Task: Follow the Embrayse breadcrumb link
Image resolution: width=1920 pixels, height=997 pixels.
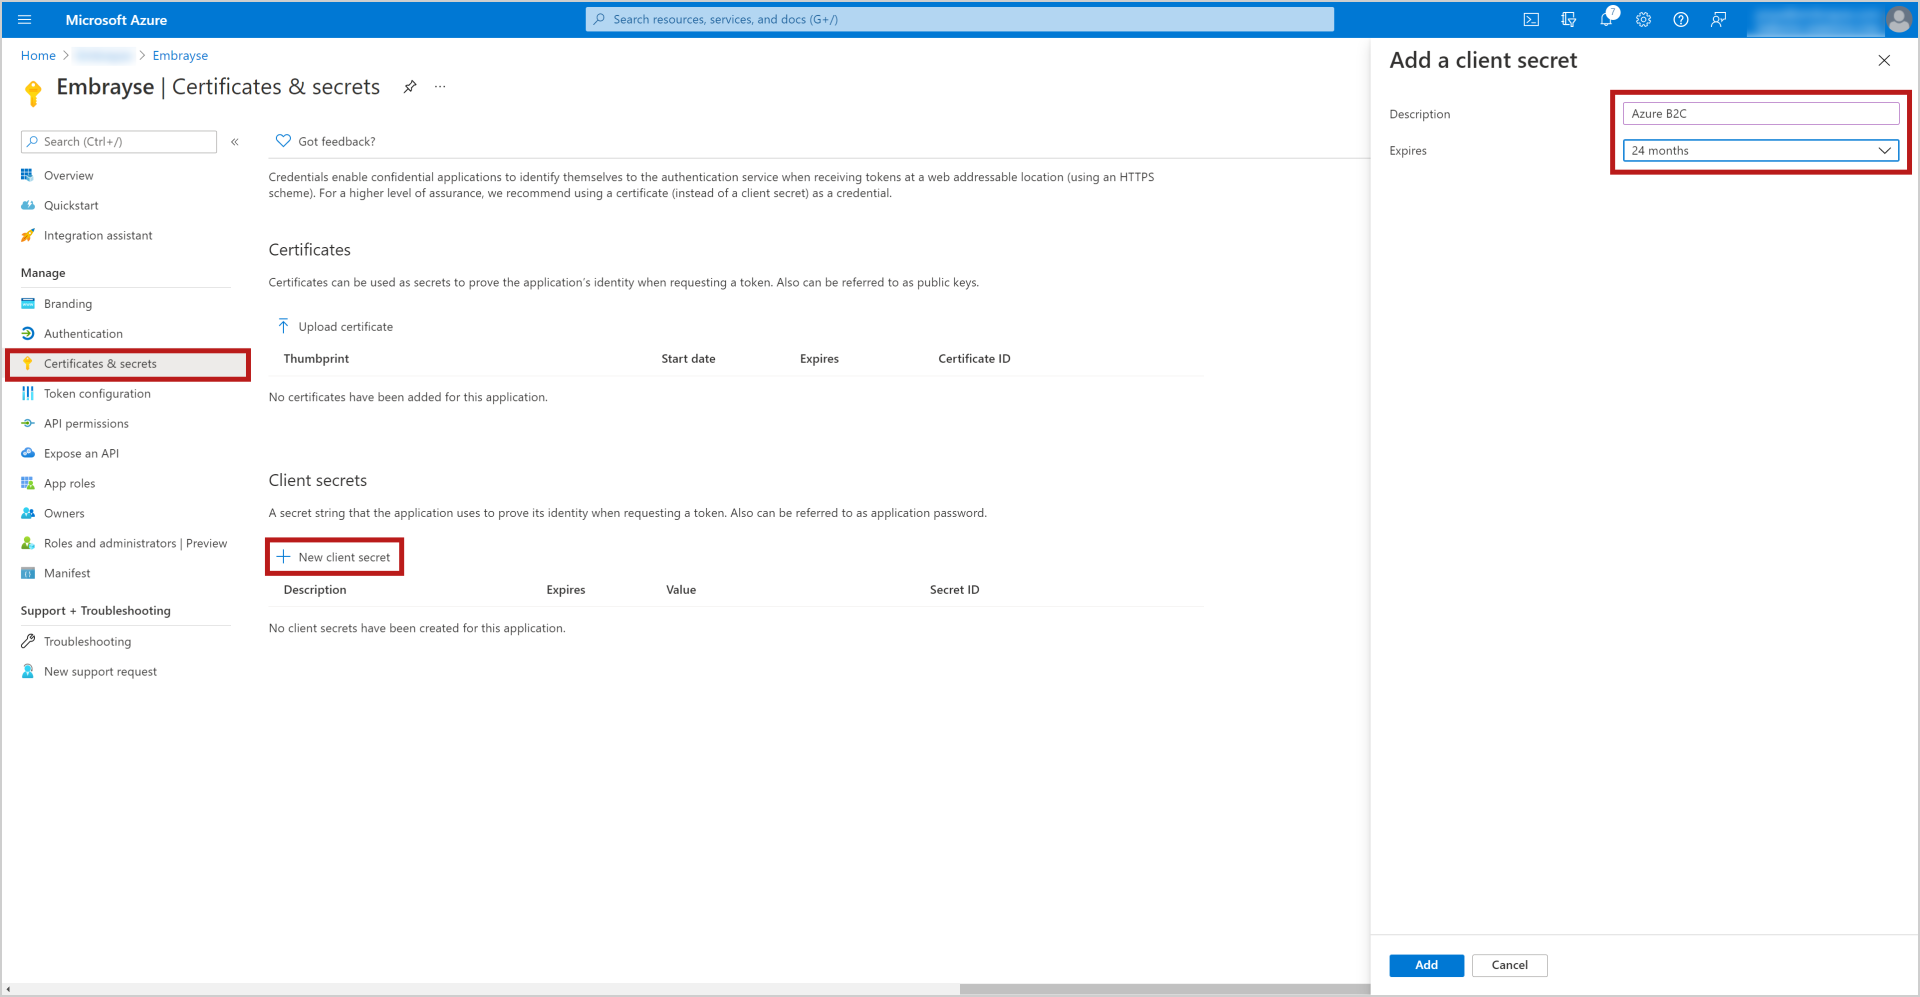Action: (x=180, y=56)
